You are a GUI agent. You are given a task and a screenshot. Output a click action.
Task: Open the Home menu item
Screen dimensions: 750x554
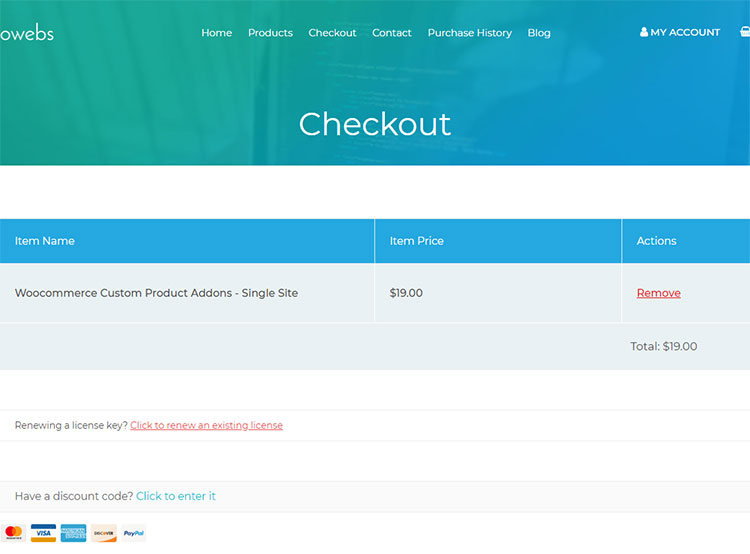point(217,33)
